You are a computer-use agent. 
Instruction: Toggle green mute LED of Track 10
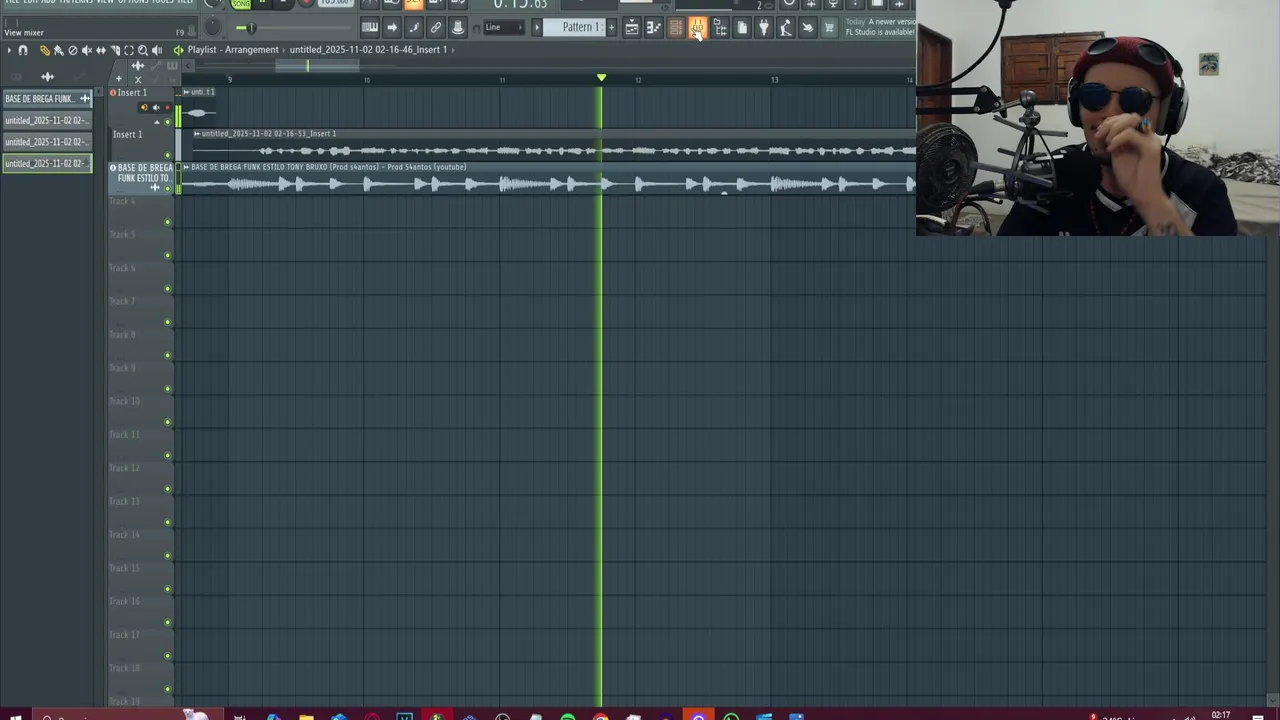(167, 422)
